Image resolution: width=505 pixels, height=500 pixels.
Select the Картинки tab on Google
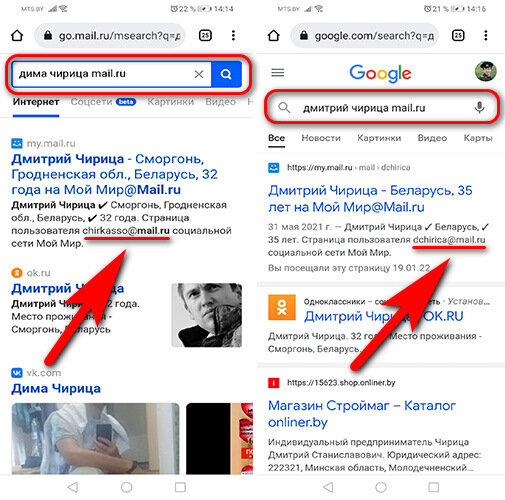click(x=379, y=138)
